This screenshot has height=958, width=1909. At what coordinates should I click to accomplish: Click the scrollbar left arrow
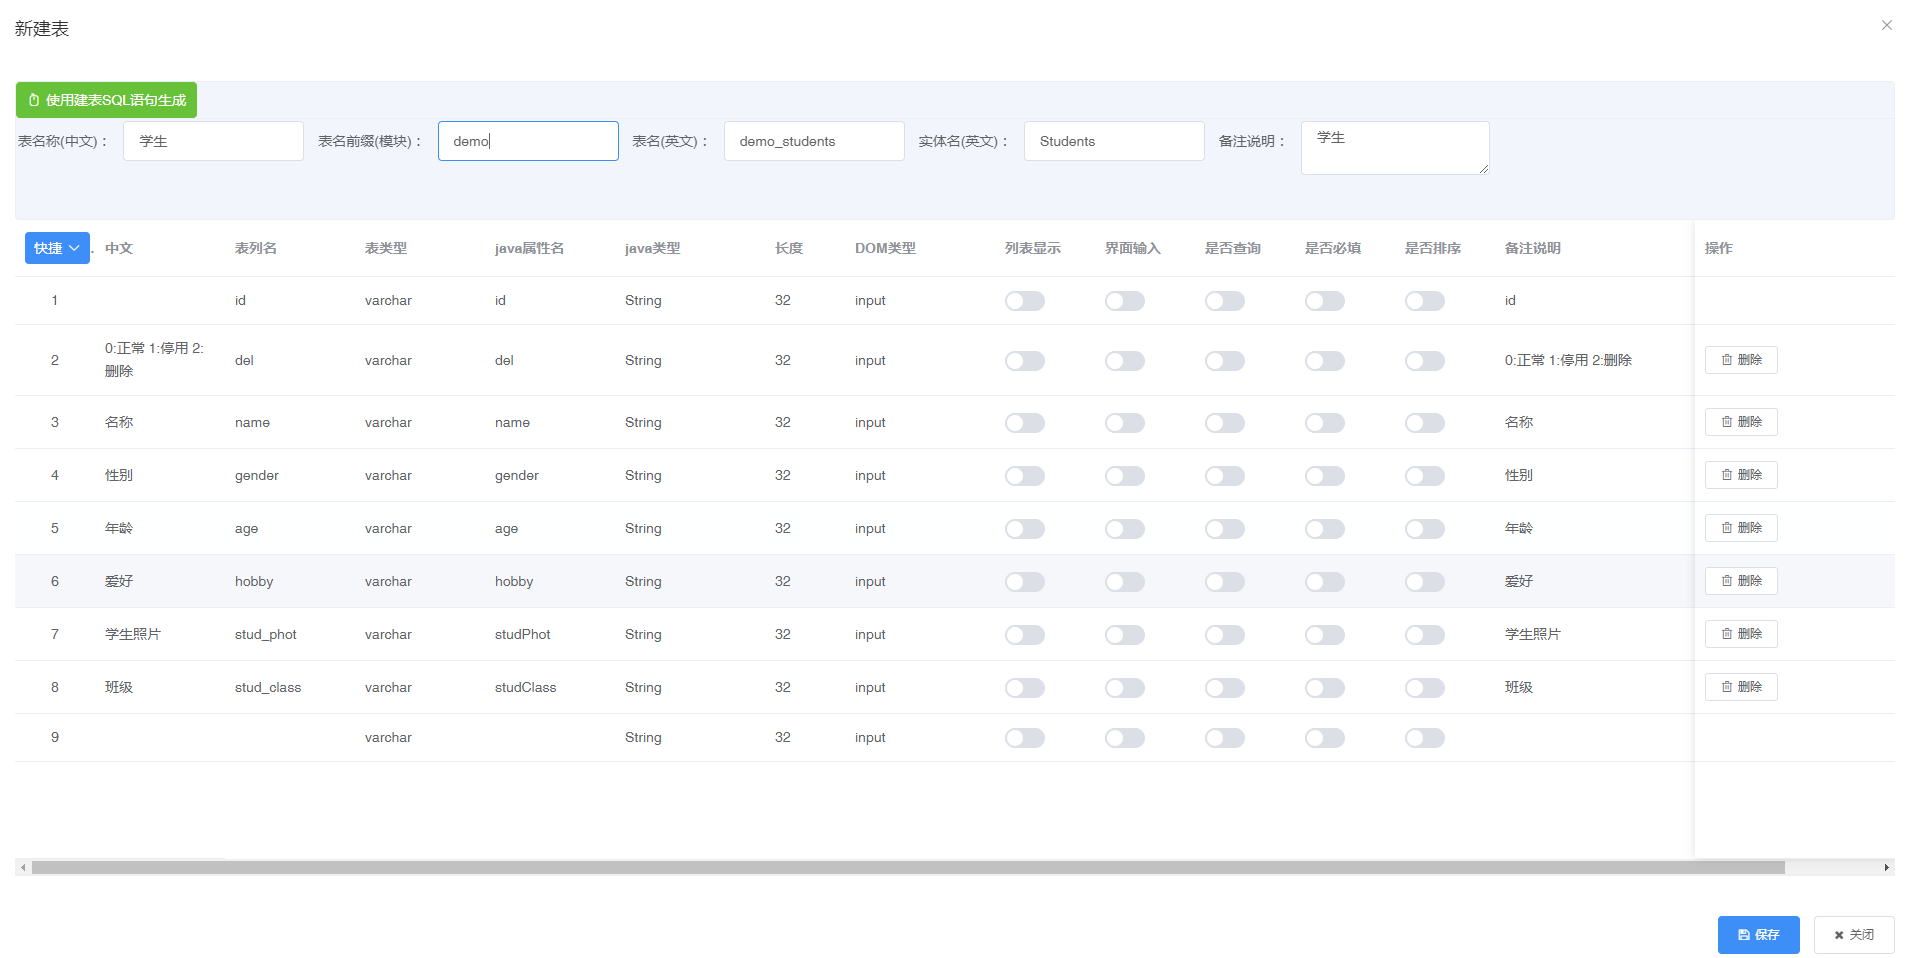23,867
